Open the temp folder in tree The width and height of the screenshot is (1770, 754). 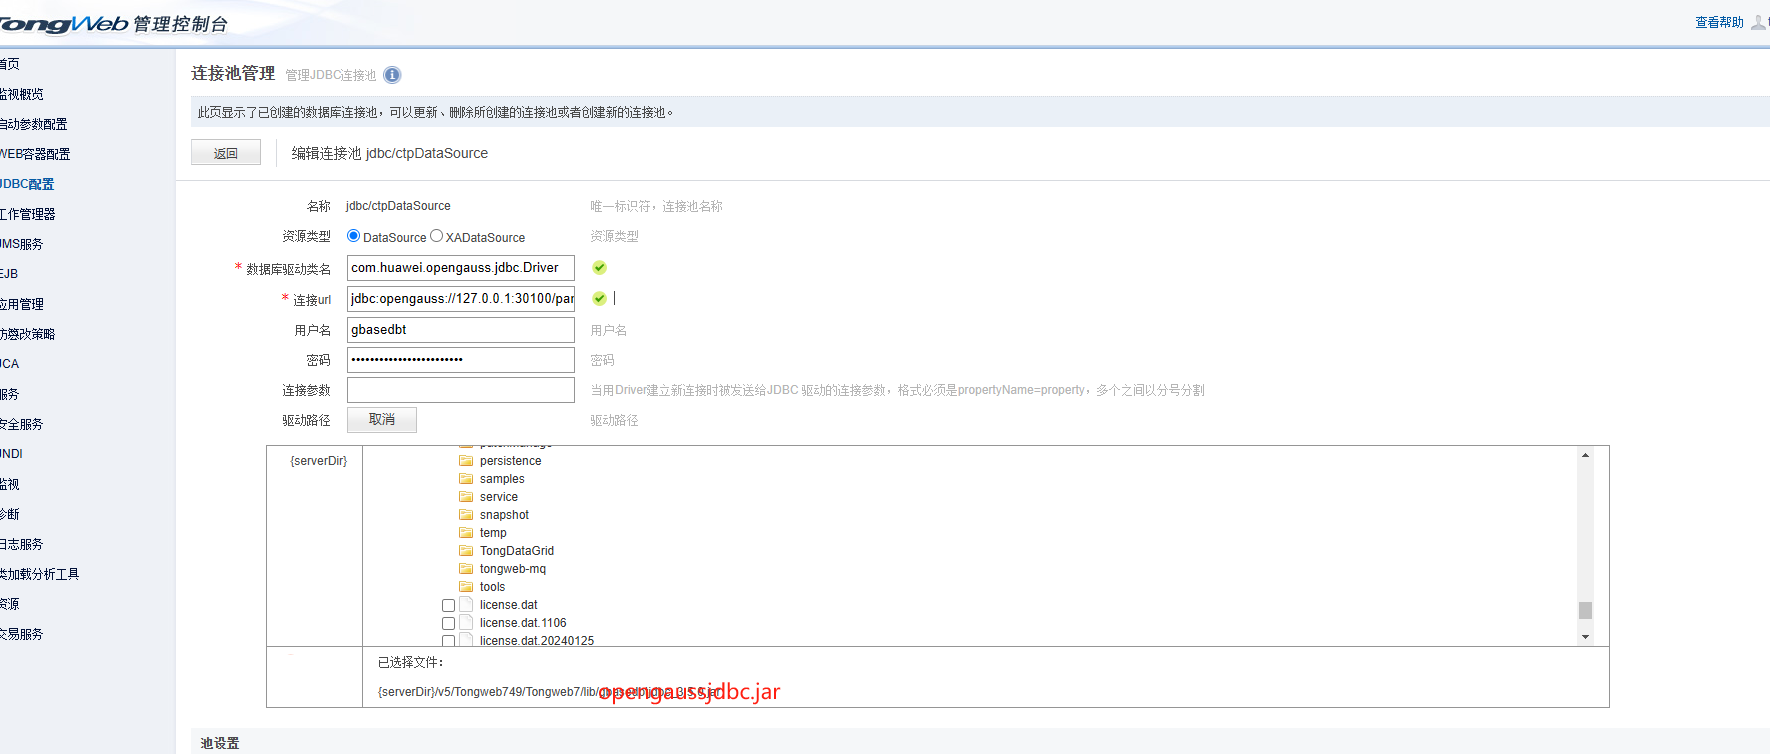(x=493, y=533)
